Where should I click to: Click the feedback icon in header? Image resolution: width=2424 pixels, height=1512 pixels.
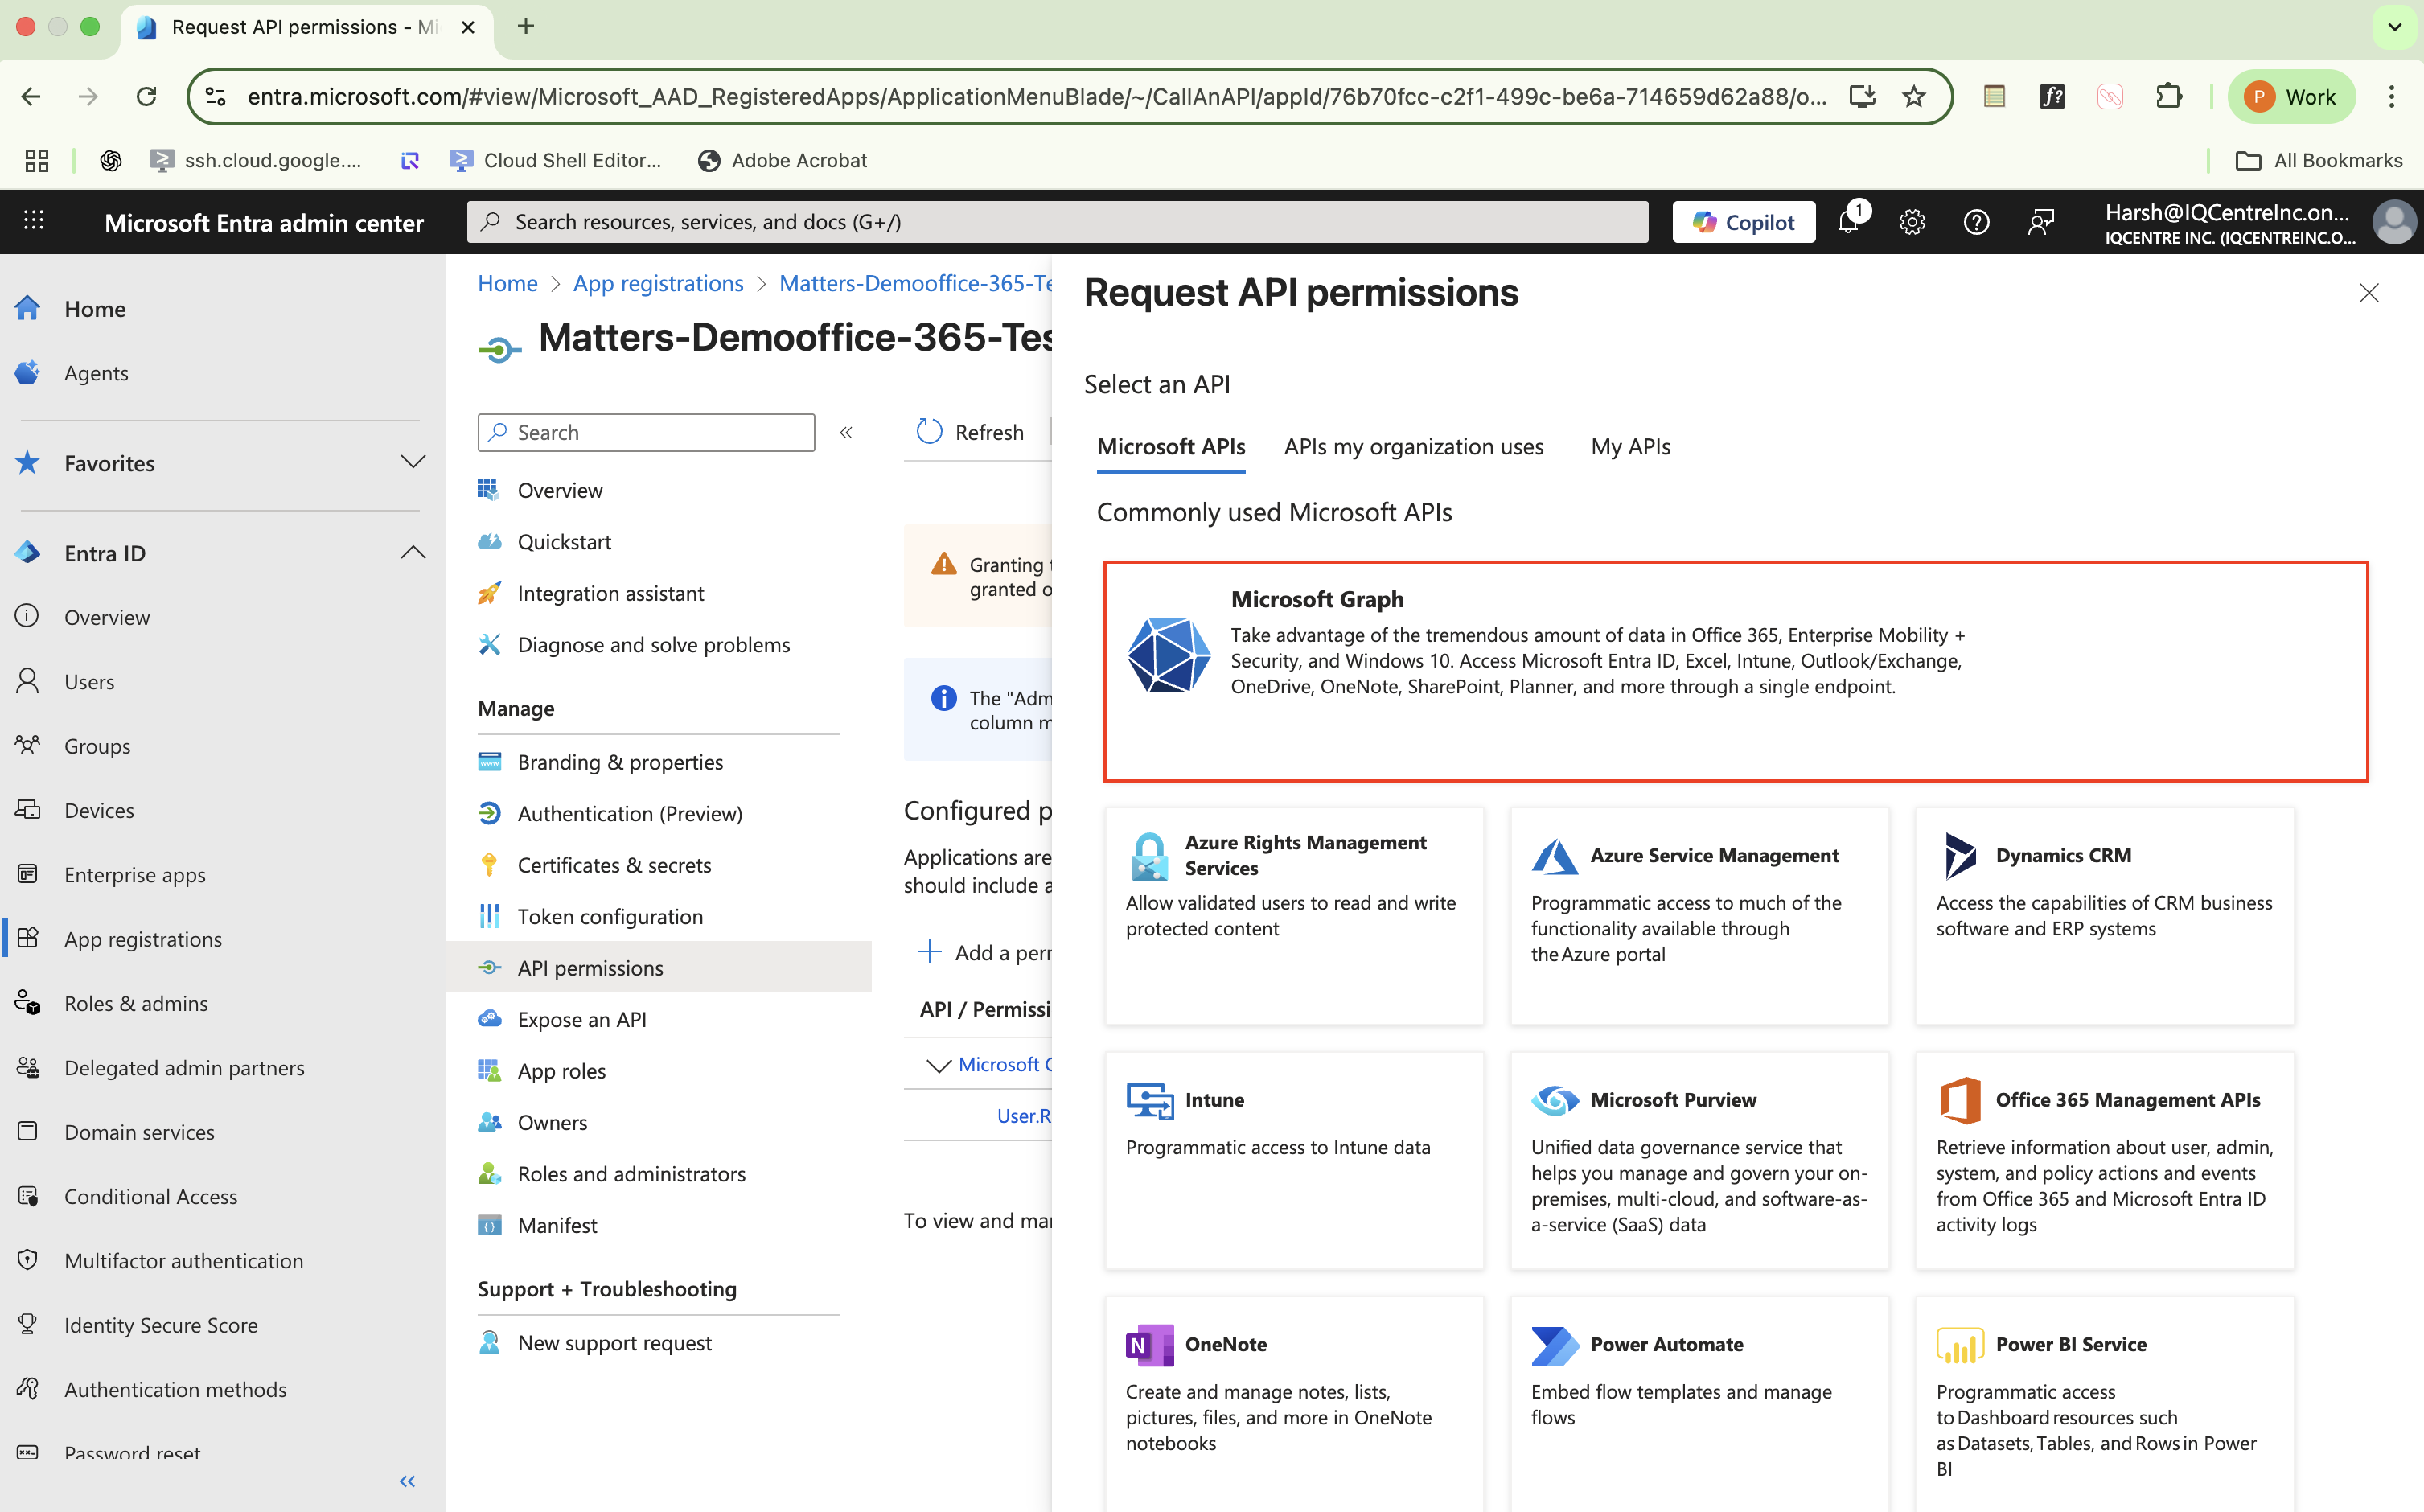click(x=2041, y=222)
